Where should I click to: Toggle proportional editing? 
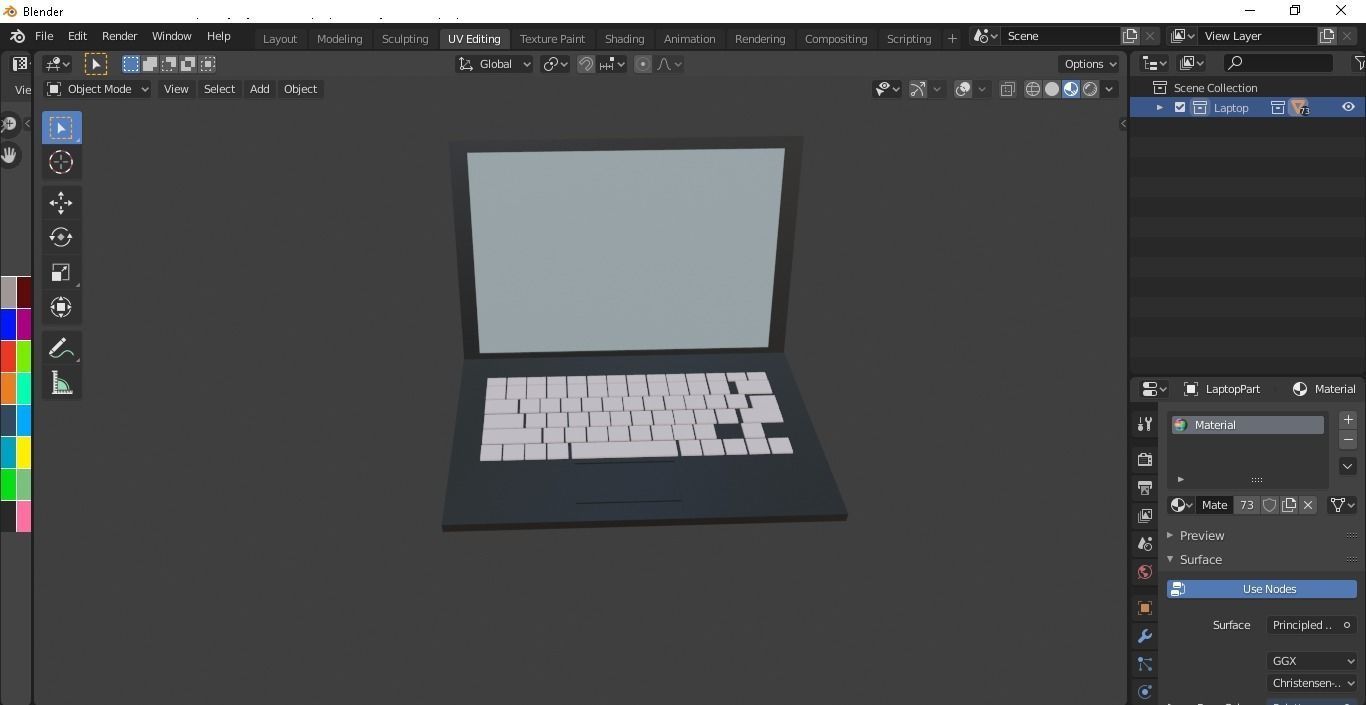tap(643, 64)
